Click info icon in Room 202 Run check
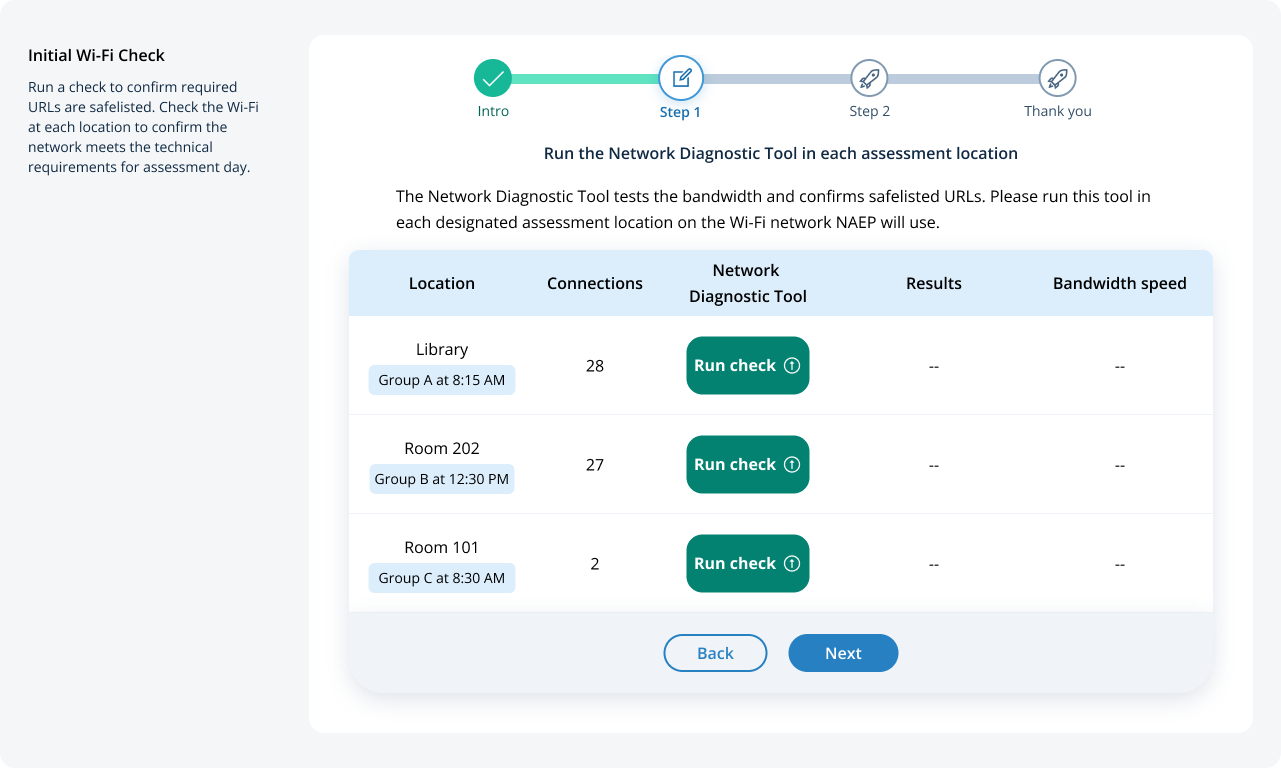The image size is (1281, 768). 792,465
